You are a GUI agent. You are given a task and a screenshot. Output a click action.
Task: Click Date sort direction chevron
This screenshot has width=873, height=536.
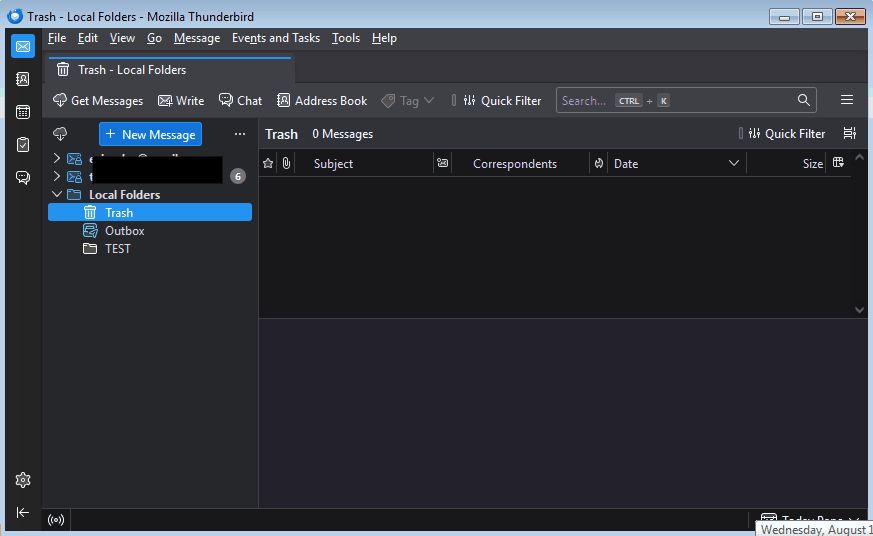(734, 163)
